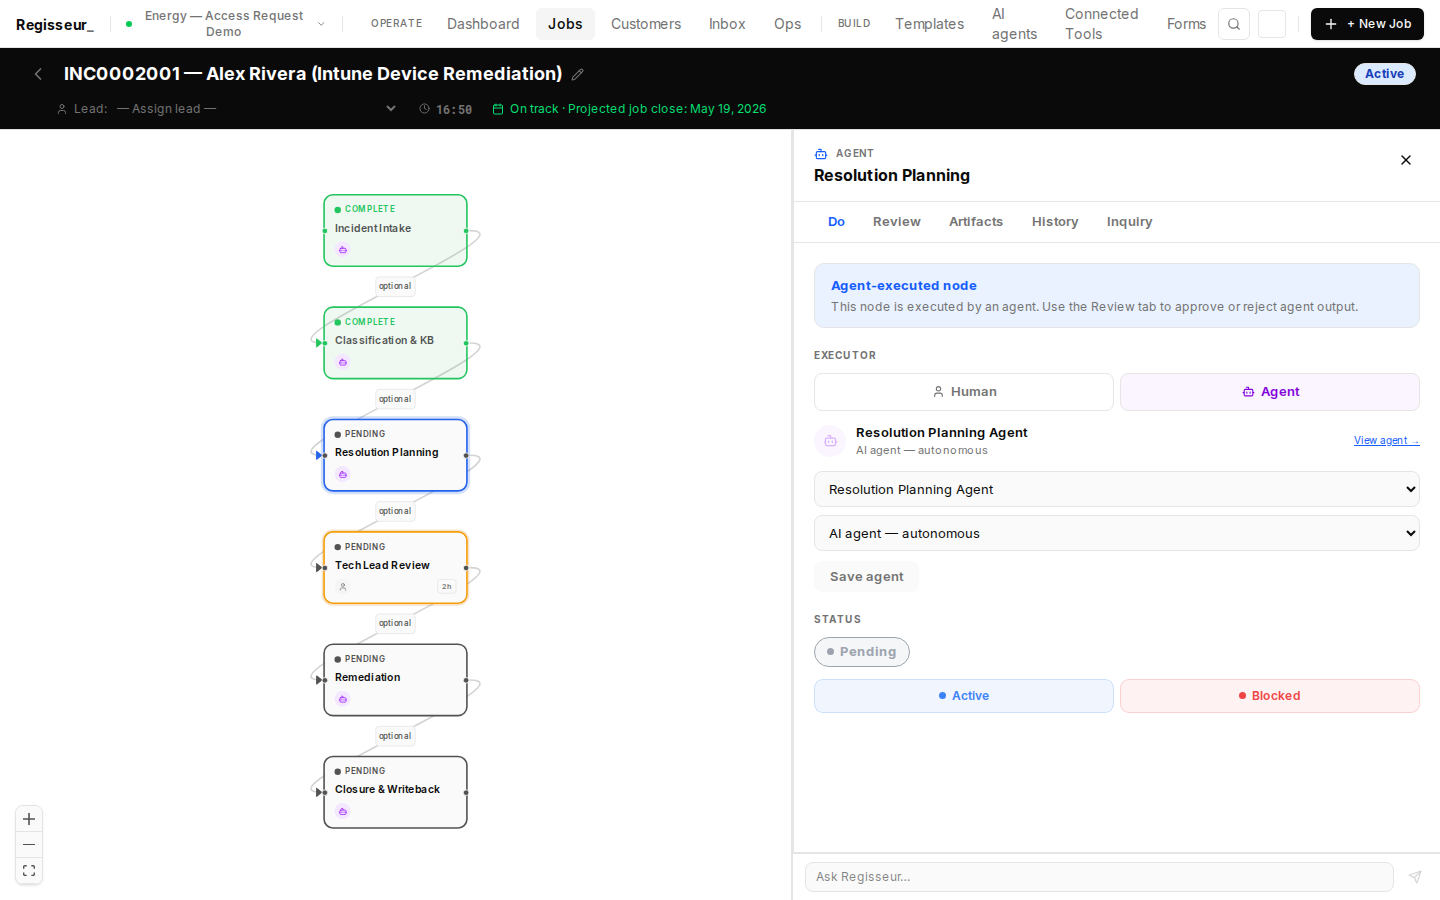Fit workflow to screen icon
Viewport: 1440px width, 900px height.
[x=29, y=871]
